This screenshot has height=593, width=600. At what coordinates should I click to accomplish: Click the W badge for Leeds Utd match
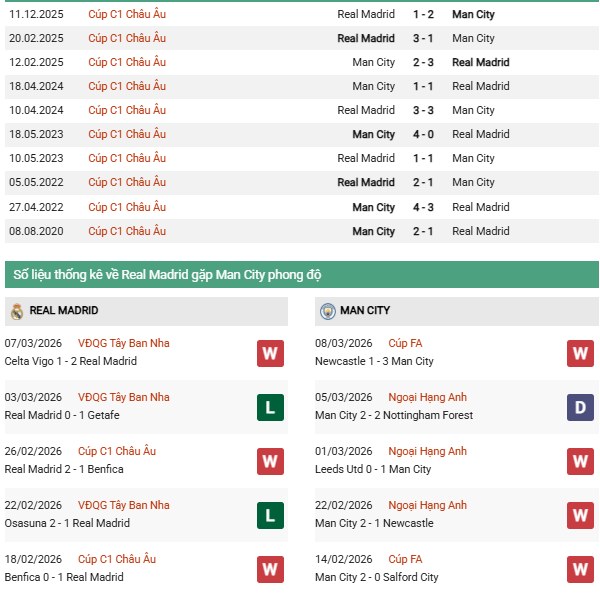(x=580, y=461)
